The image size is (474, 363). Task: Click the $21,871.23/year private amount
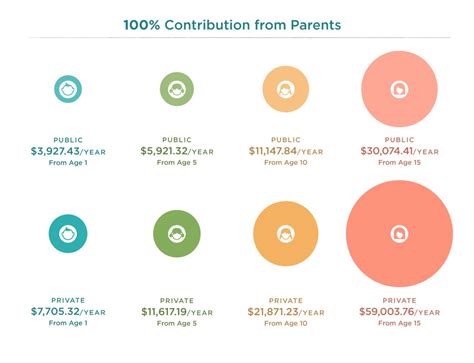286,312
